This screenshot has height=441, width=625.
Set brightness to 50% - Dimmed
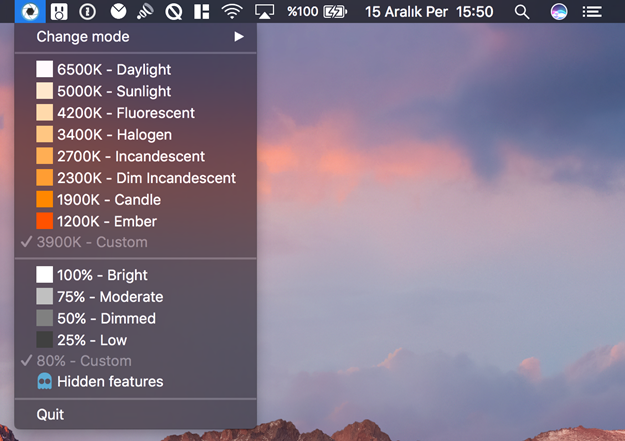click(x=106, y=318)
